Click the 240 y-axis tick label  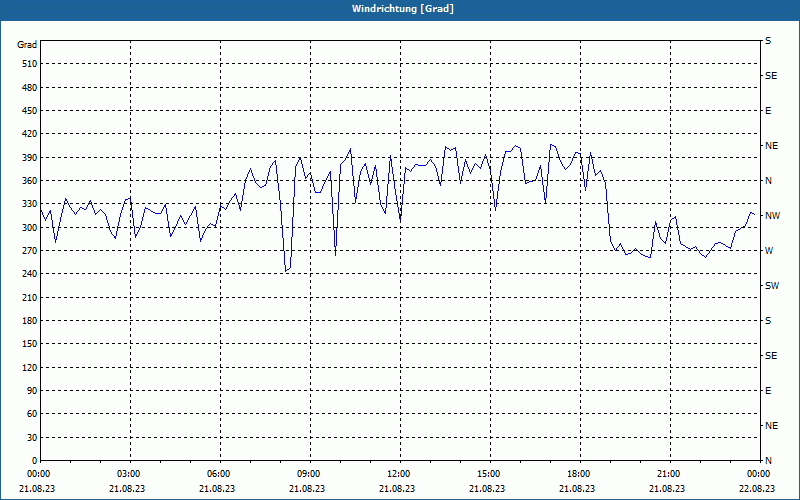click(x=29, y=274)
